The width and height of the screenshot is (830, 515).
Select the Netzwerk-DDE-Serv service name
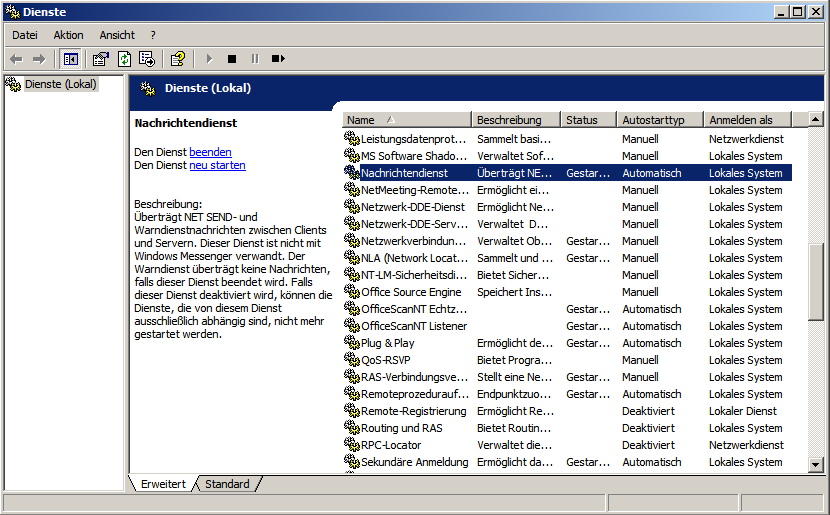pyautogui.click(x=413, y=224)
